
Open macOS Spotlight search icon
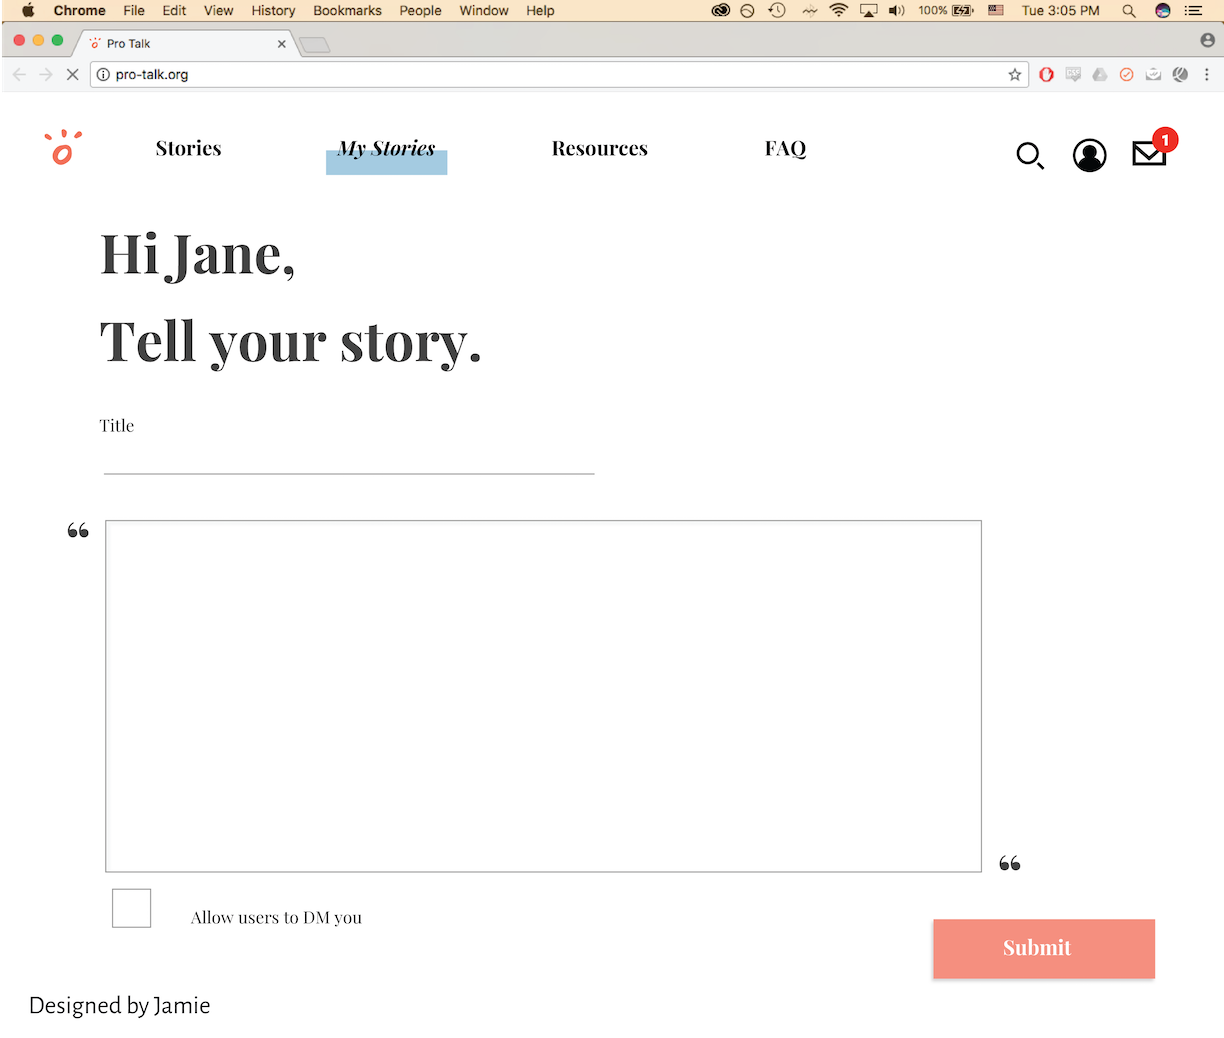point(1129,10)
